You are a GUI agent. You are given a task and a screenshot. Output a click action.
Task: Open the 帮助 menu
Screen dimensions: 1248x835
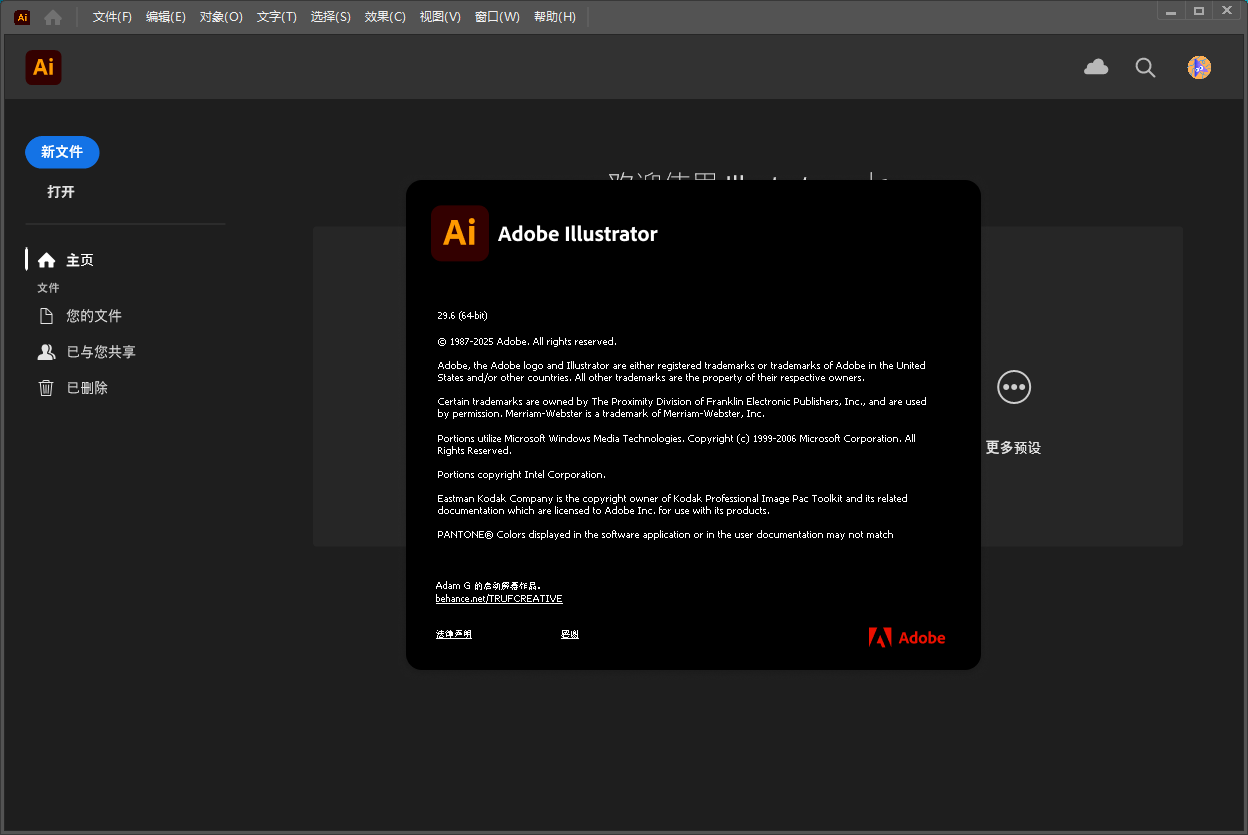click(x=554, y=16)
